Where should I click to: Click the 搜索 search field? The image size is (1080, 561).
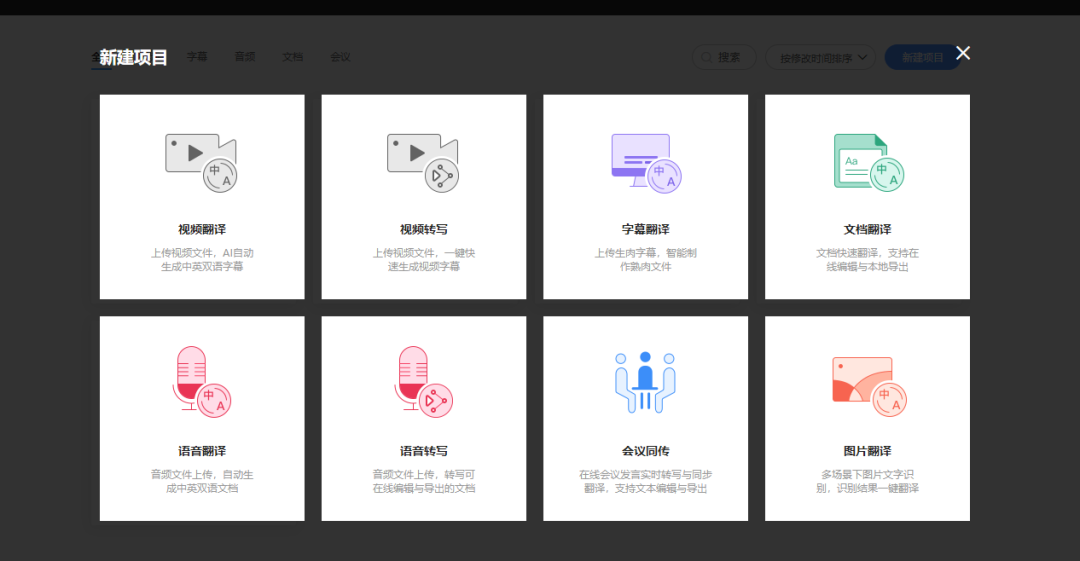point(724,57)
